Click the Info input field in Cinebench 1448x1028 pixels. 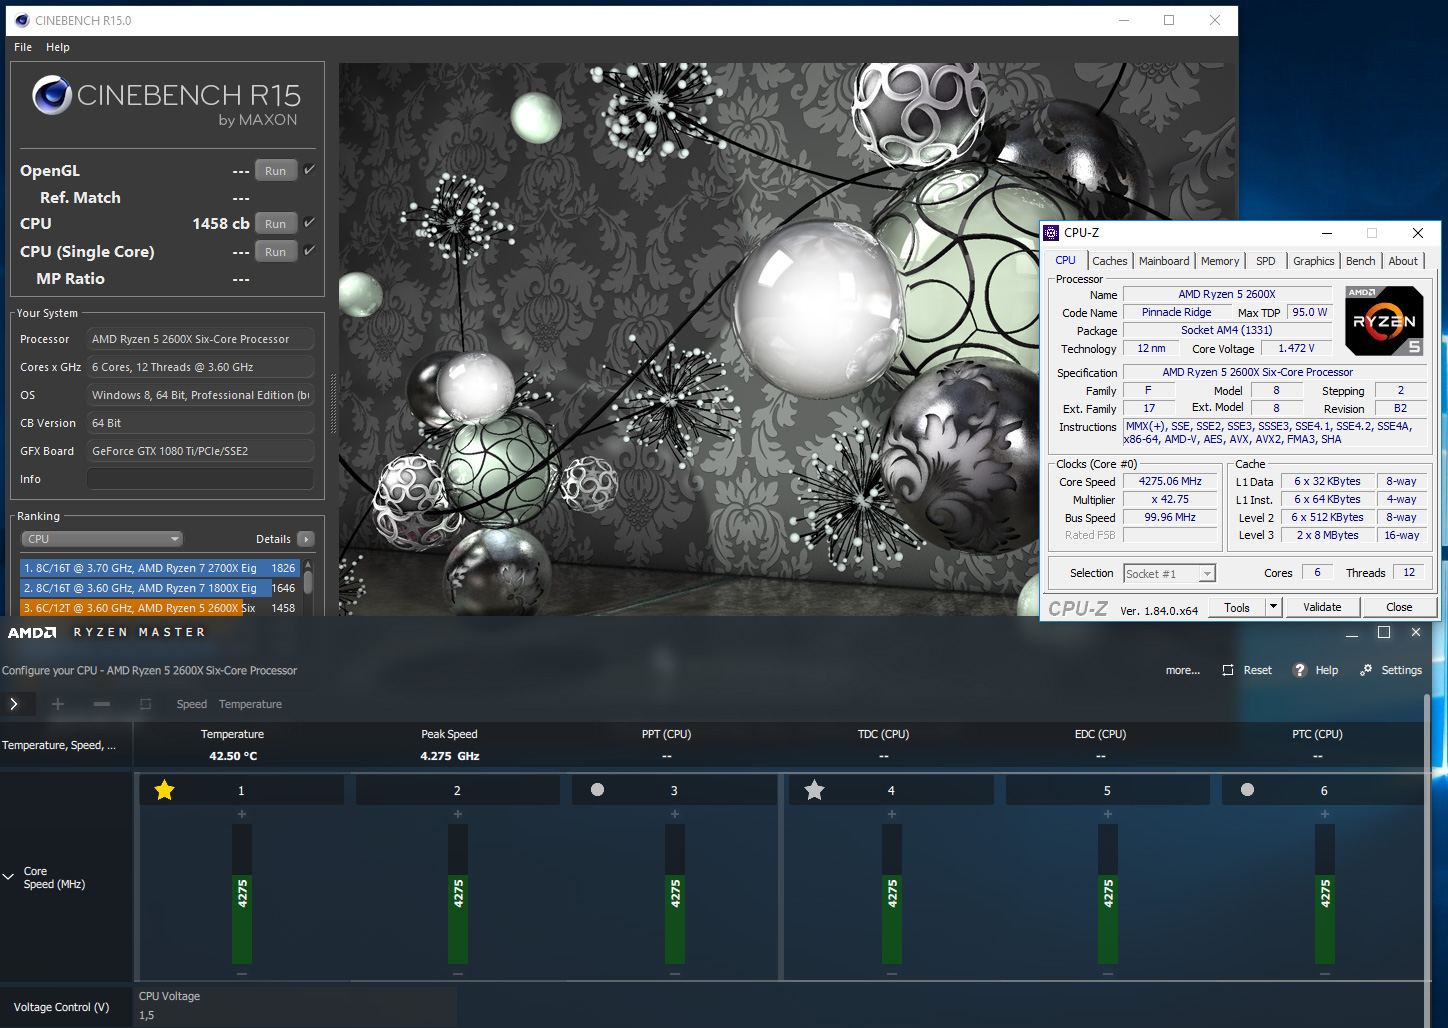pos(200,479)
